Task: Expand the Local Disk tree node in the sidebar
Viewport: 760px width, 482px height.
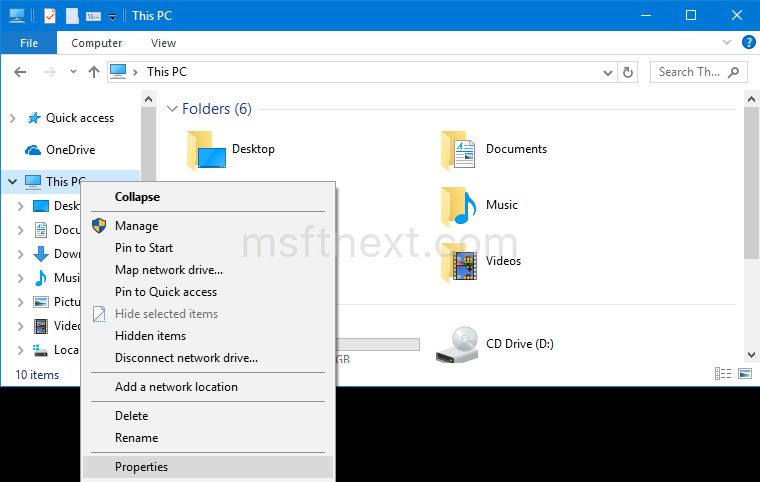Action: (20, 350)
